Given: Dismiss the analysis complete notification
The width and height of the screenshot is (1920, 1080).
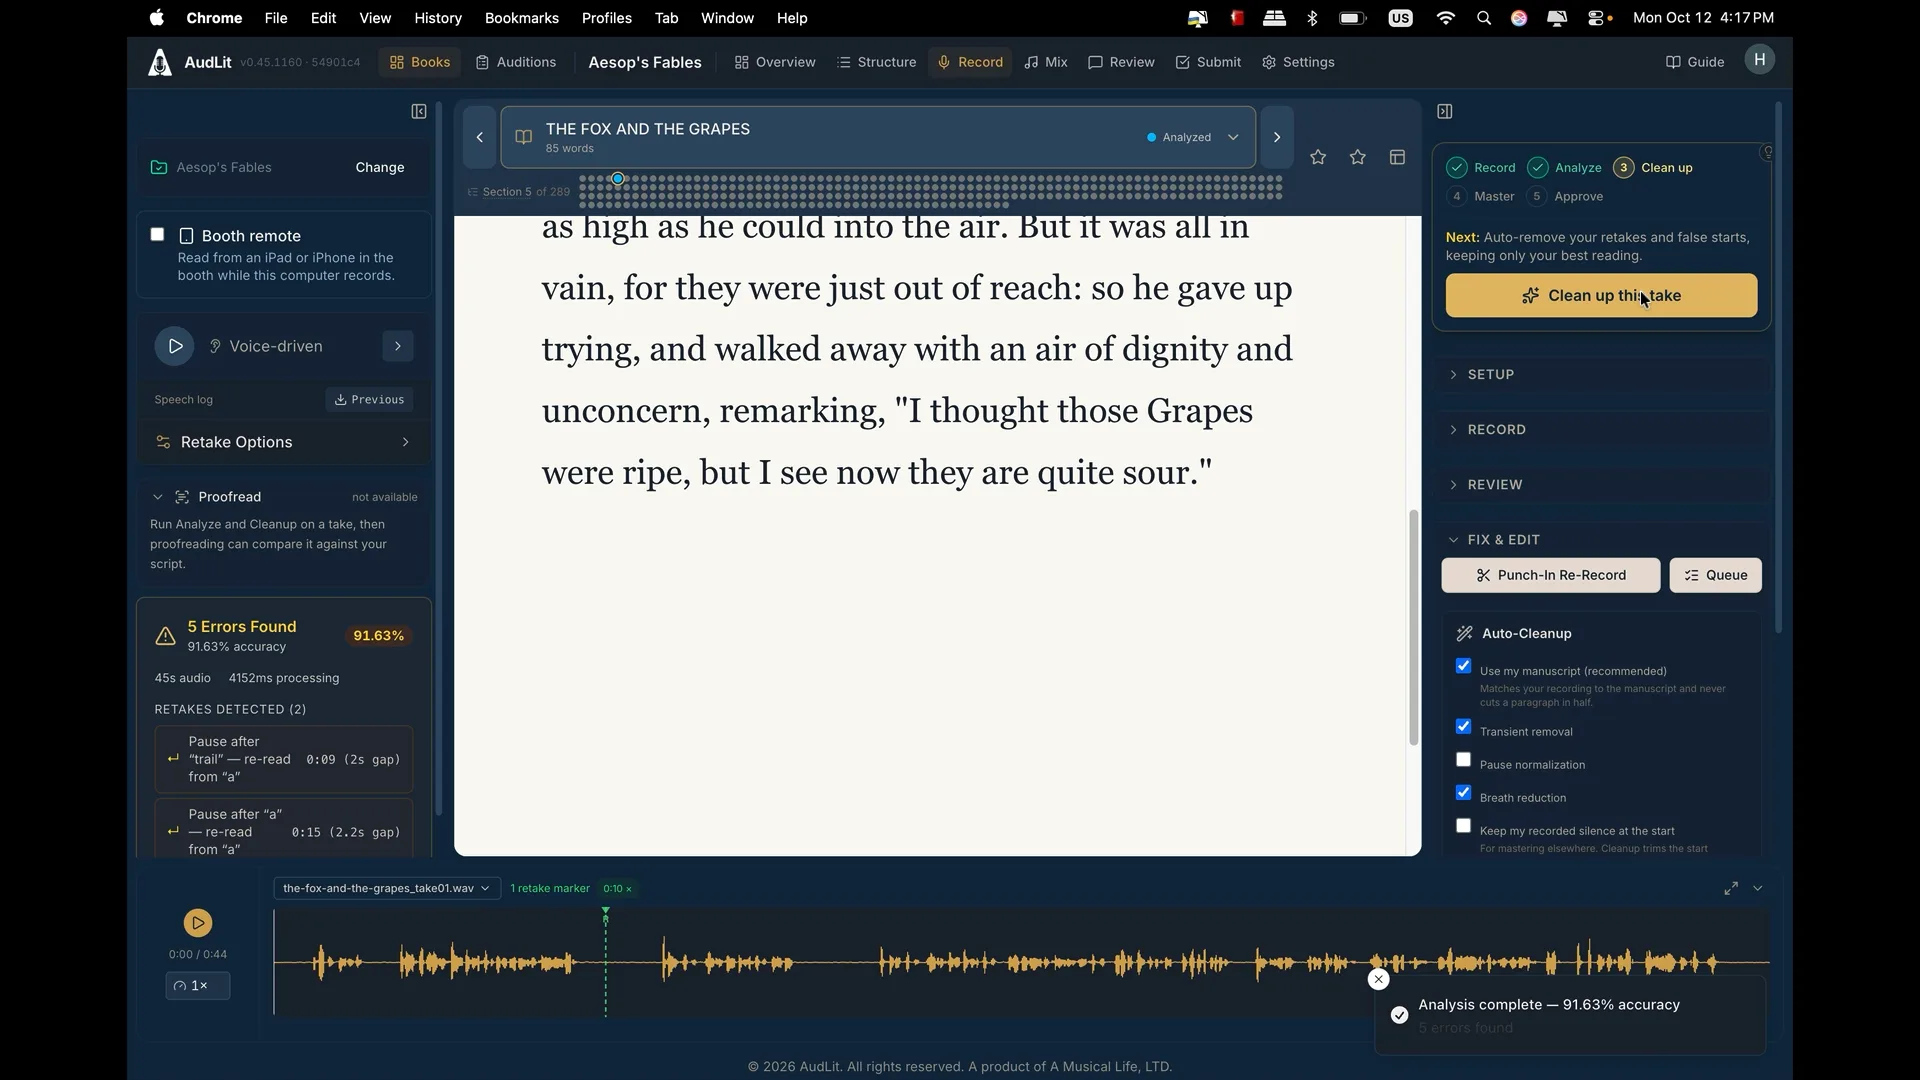Looking at the screenshot, I should (1378, 979).
